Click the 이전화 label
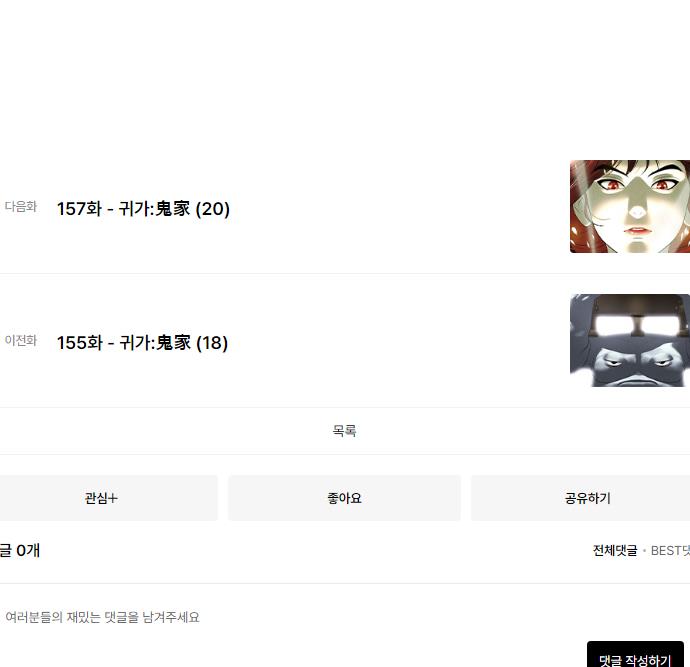The image size is (690, 667). 21,340
